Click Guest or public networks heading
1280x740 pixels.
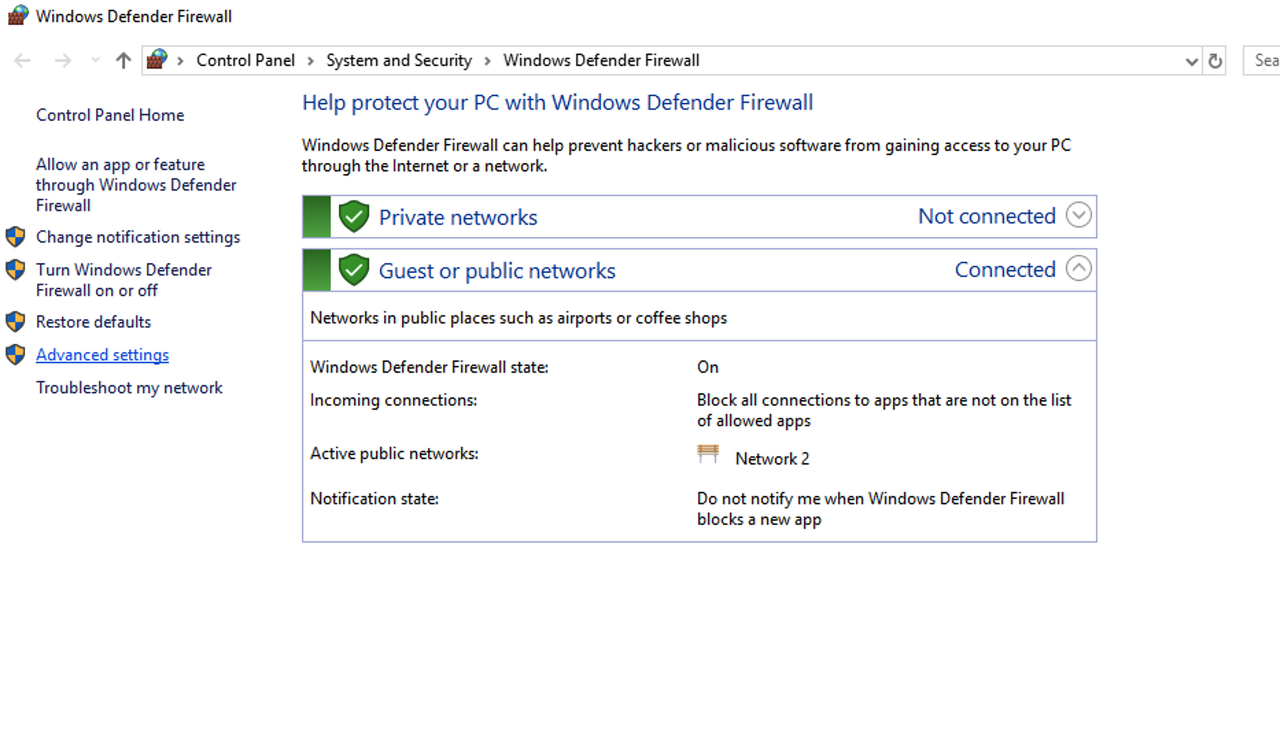497,270
